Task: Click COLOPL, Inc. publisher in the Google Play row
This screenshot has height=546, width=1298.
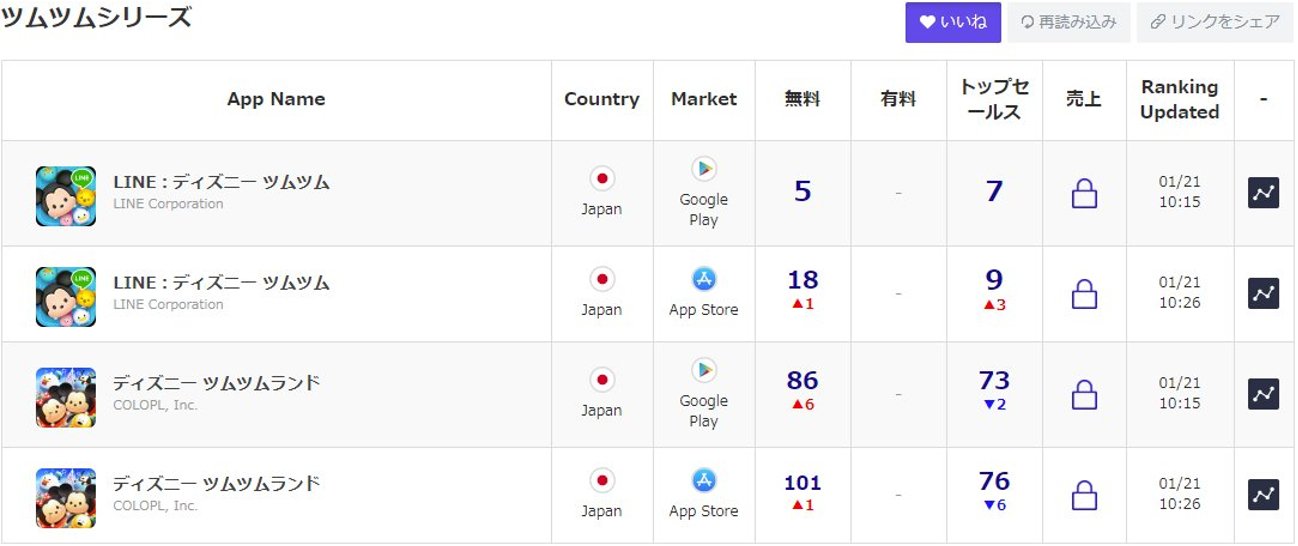Action: tap(155, 405)
